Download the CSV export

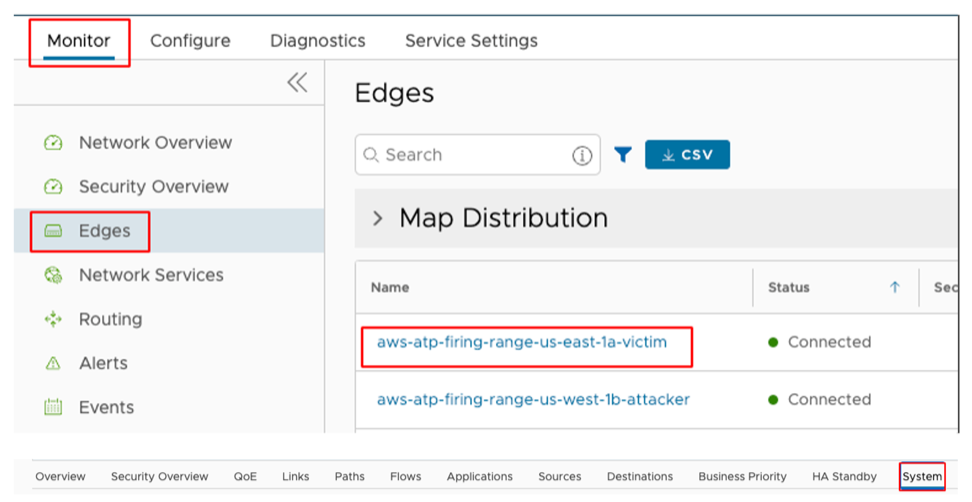click(x=687, y=155)
